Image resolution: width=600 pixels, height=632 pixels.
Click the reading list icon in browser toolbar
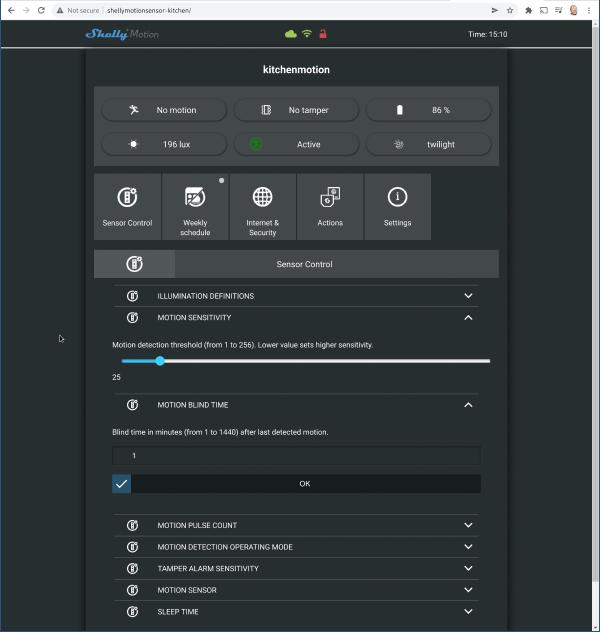coord(558,10)
